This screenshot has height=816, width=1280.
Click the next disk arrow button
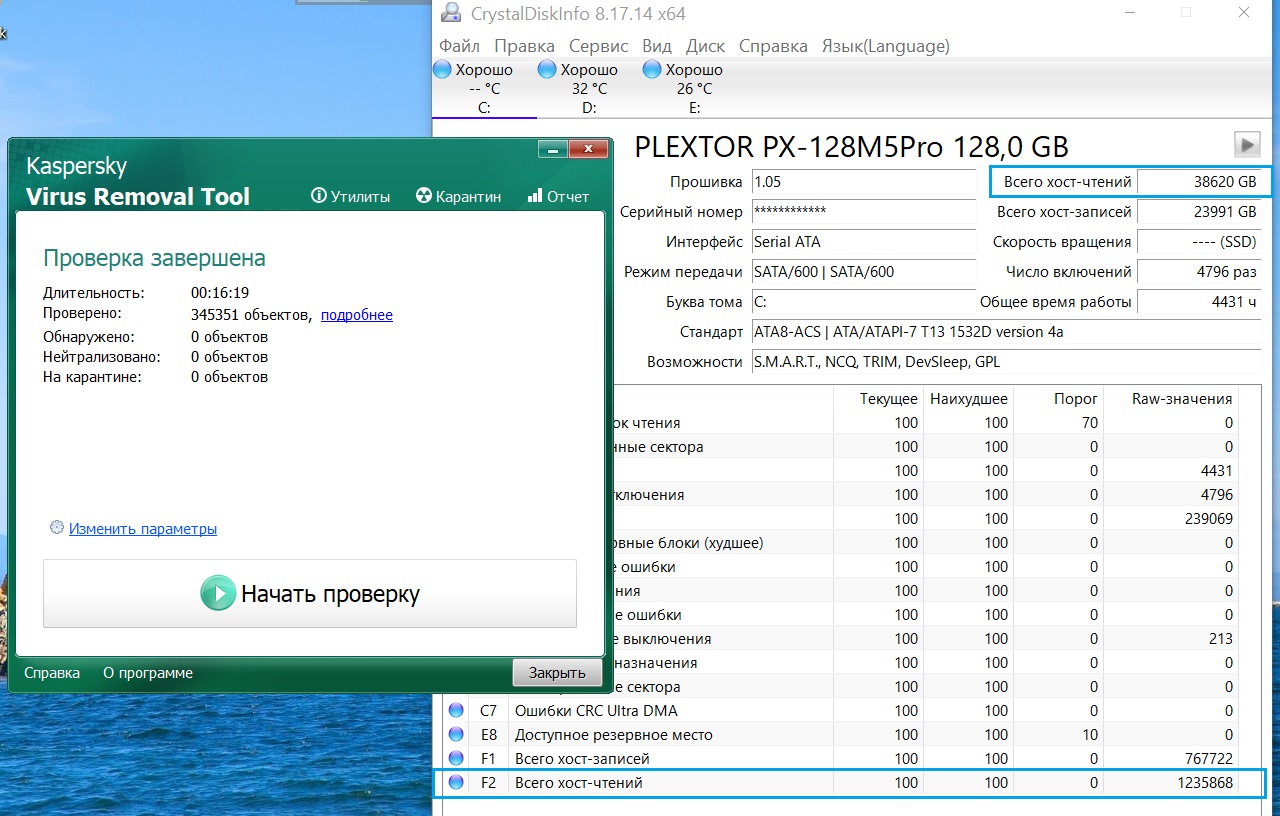click(1247, 144)
